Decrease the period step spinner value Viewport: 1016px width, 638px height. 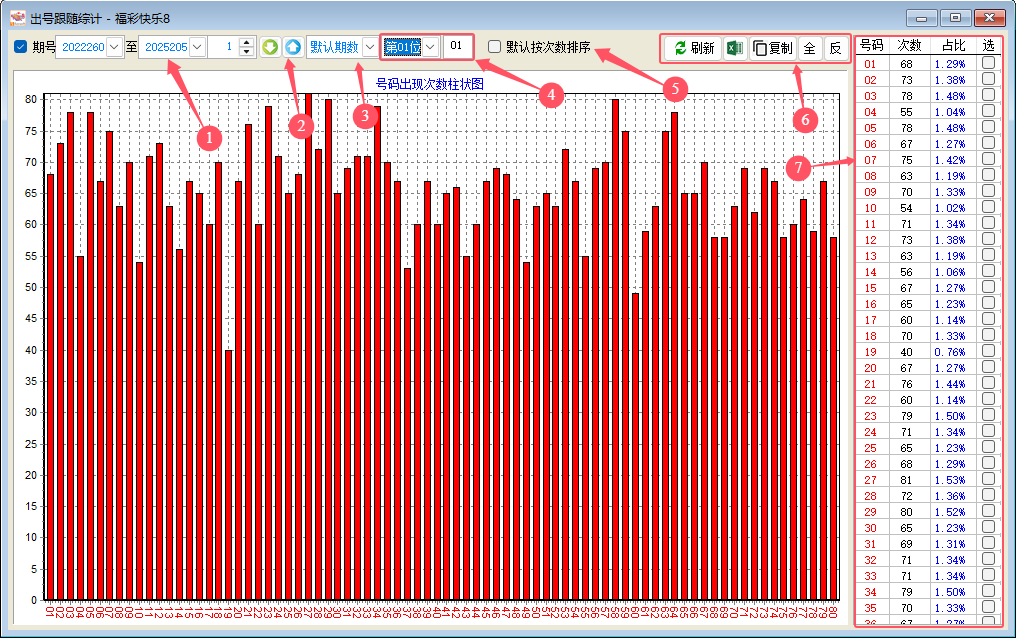(247, 52)
